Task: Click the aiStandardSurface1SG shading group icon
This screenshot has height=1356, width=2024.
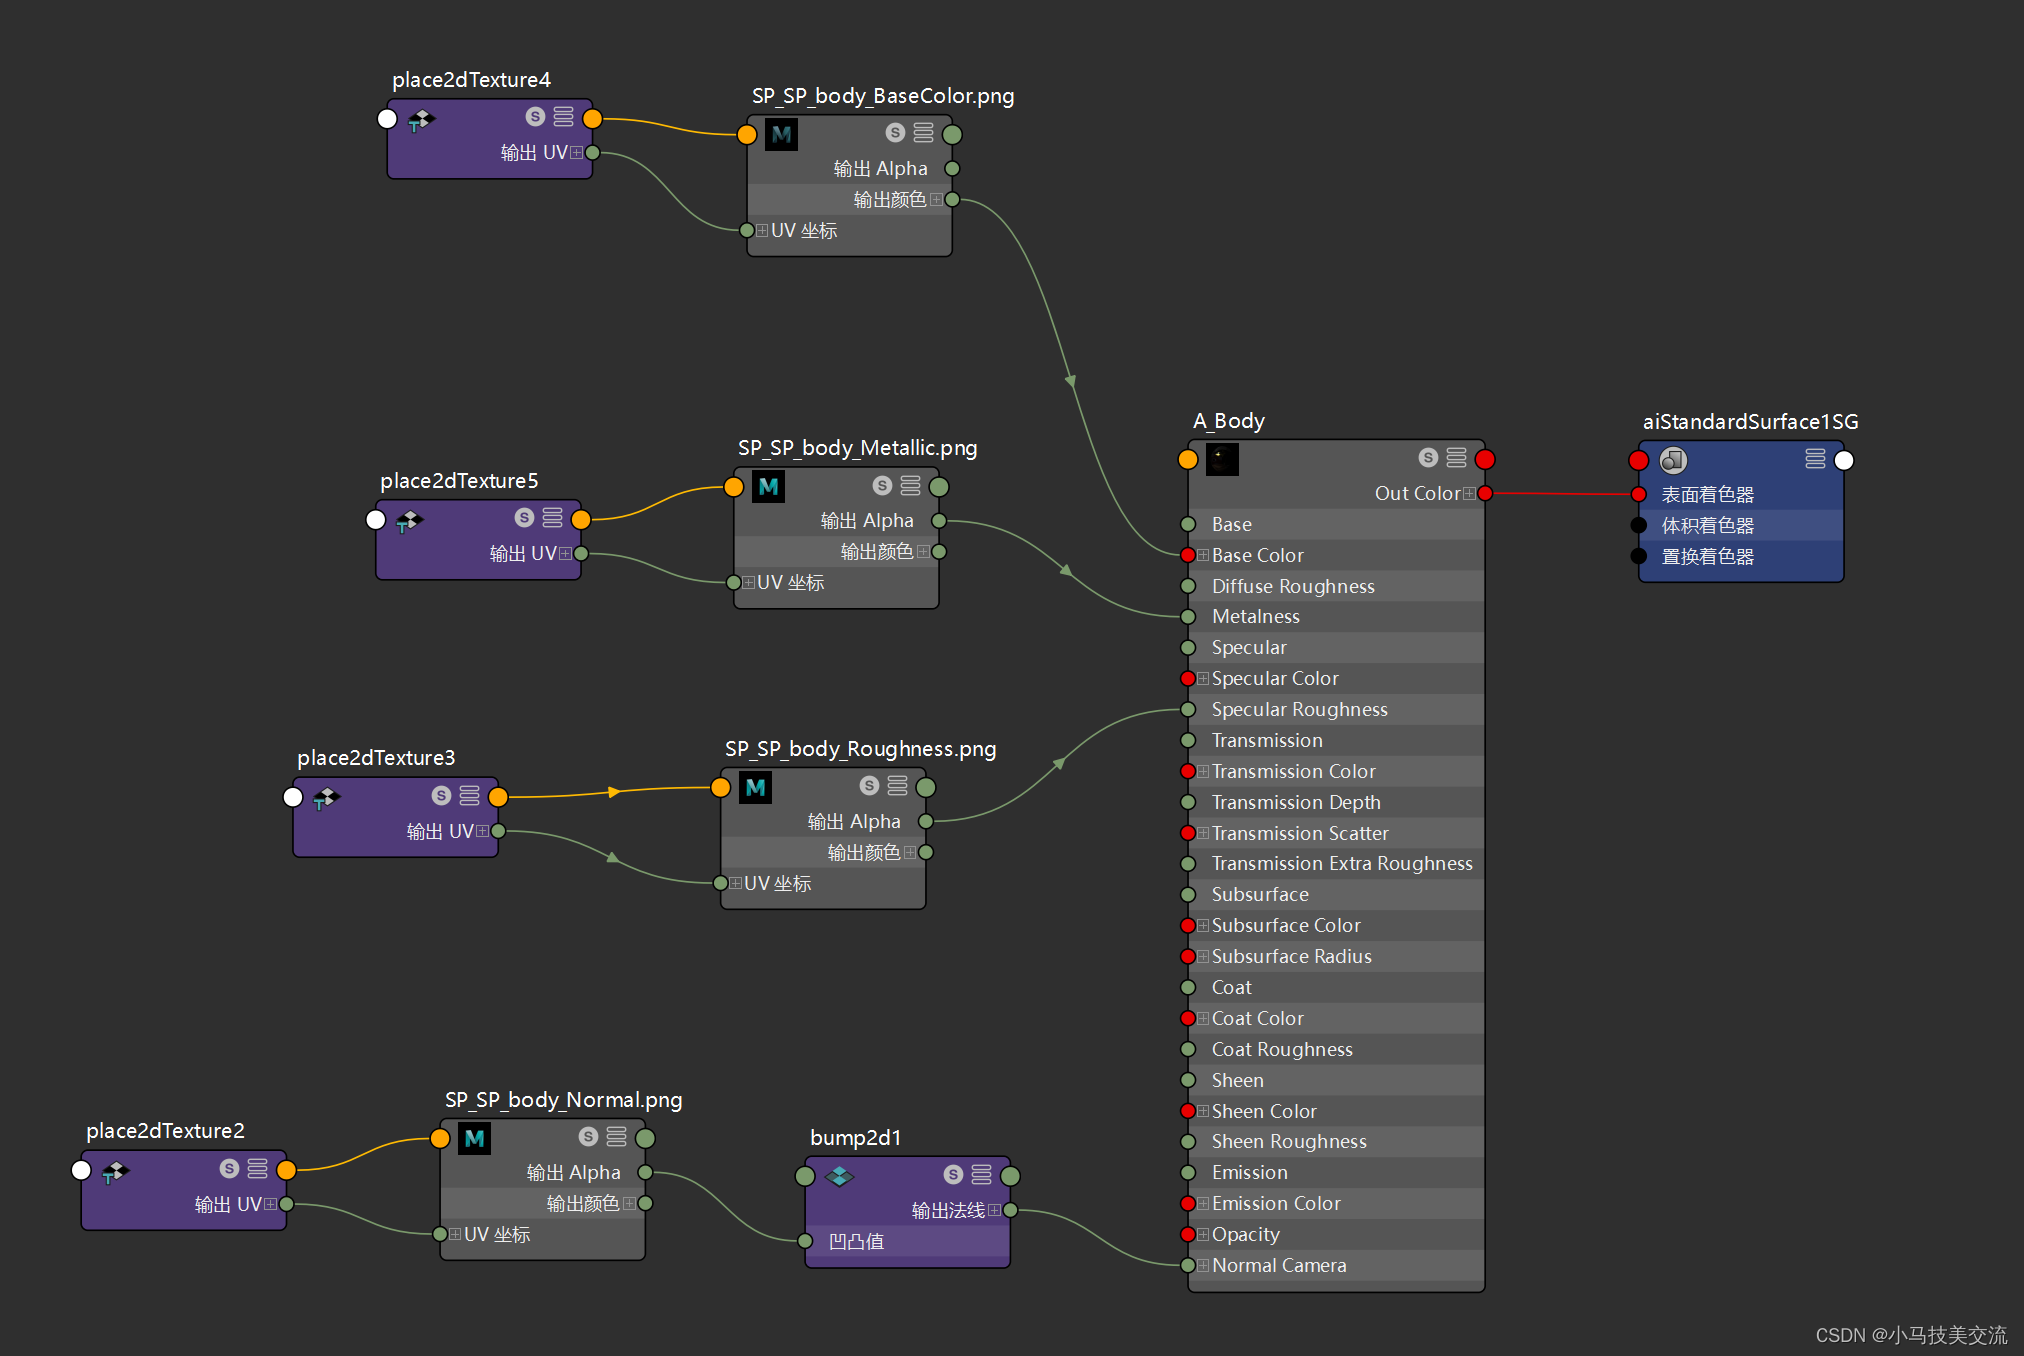Action: [1673, 460]
